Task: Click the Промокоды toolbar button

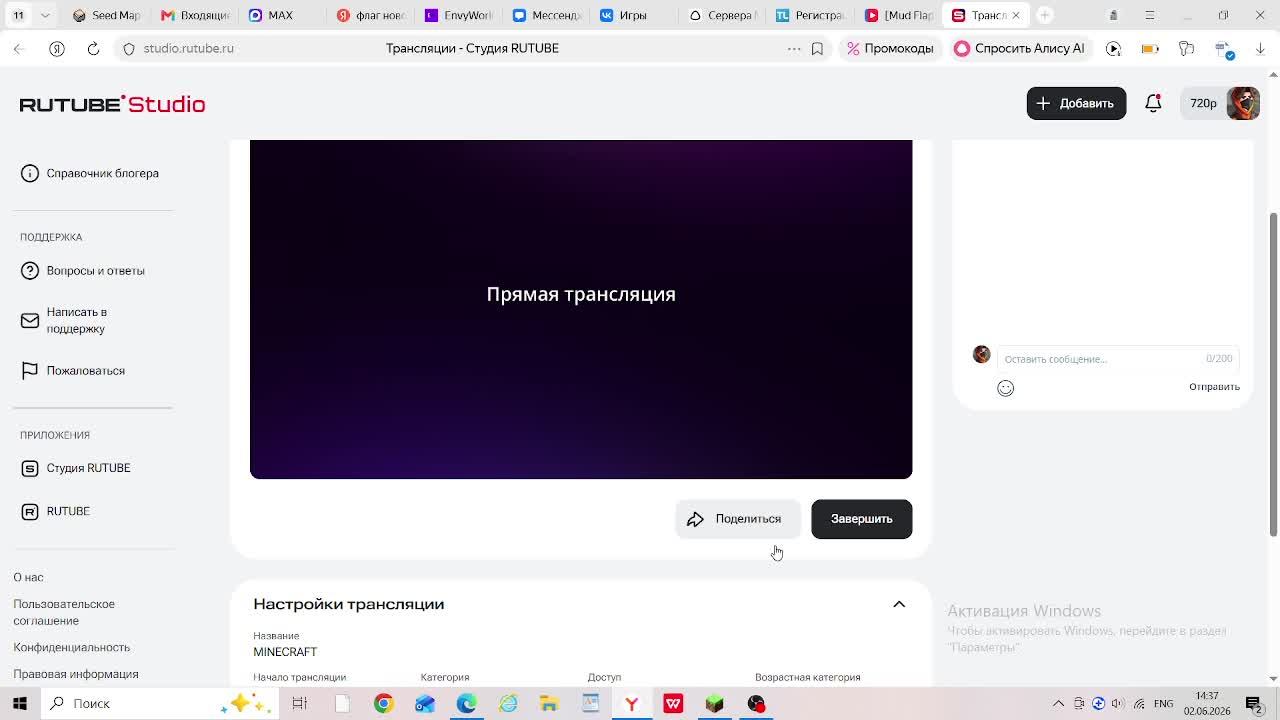Action: (890, 48)
